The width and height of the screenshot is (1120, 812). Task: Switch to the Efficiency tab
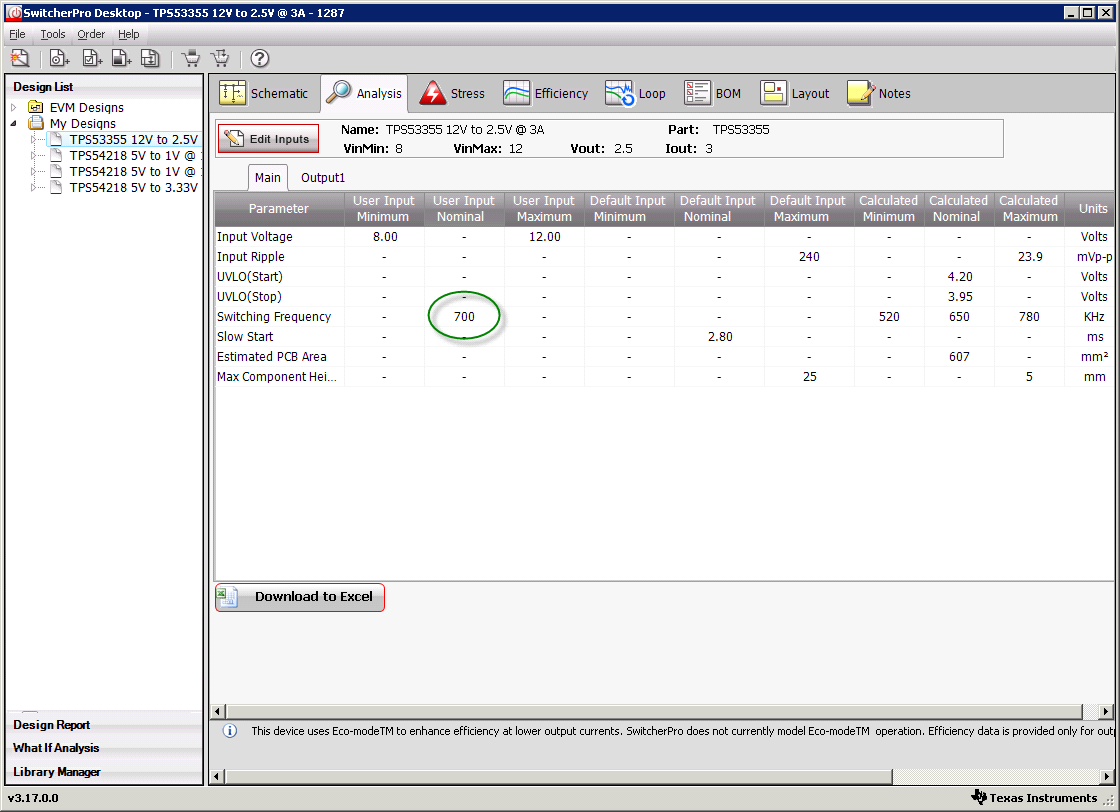546,94
